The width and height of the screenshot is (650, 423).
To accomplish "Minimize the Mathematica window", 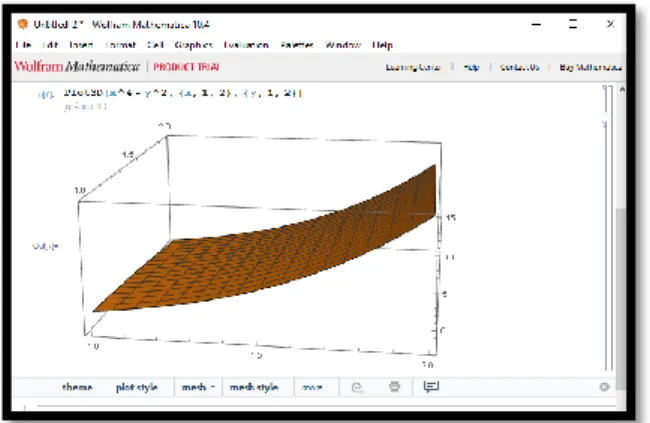I will pos(536,24).
